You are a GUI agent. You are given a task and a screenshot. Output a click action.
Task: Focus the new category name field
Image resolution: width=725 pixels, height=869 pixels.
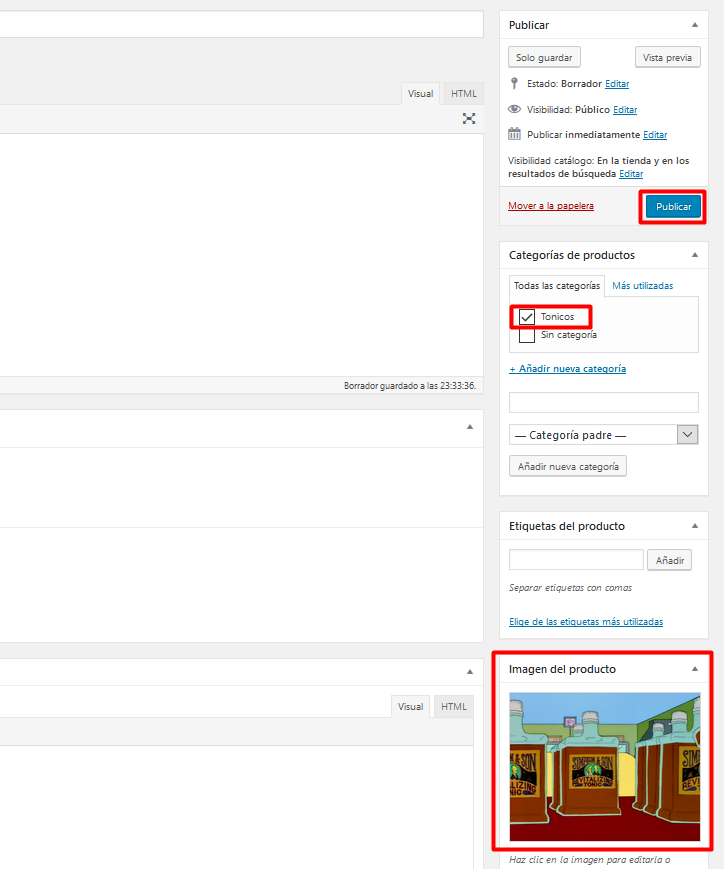(604, 402)
